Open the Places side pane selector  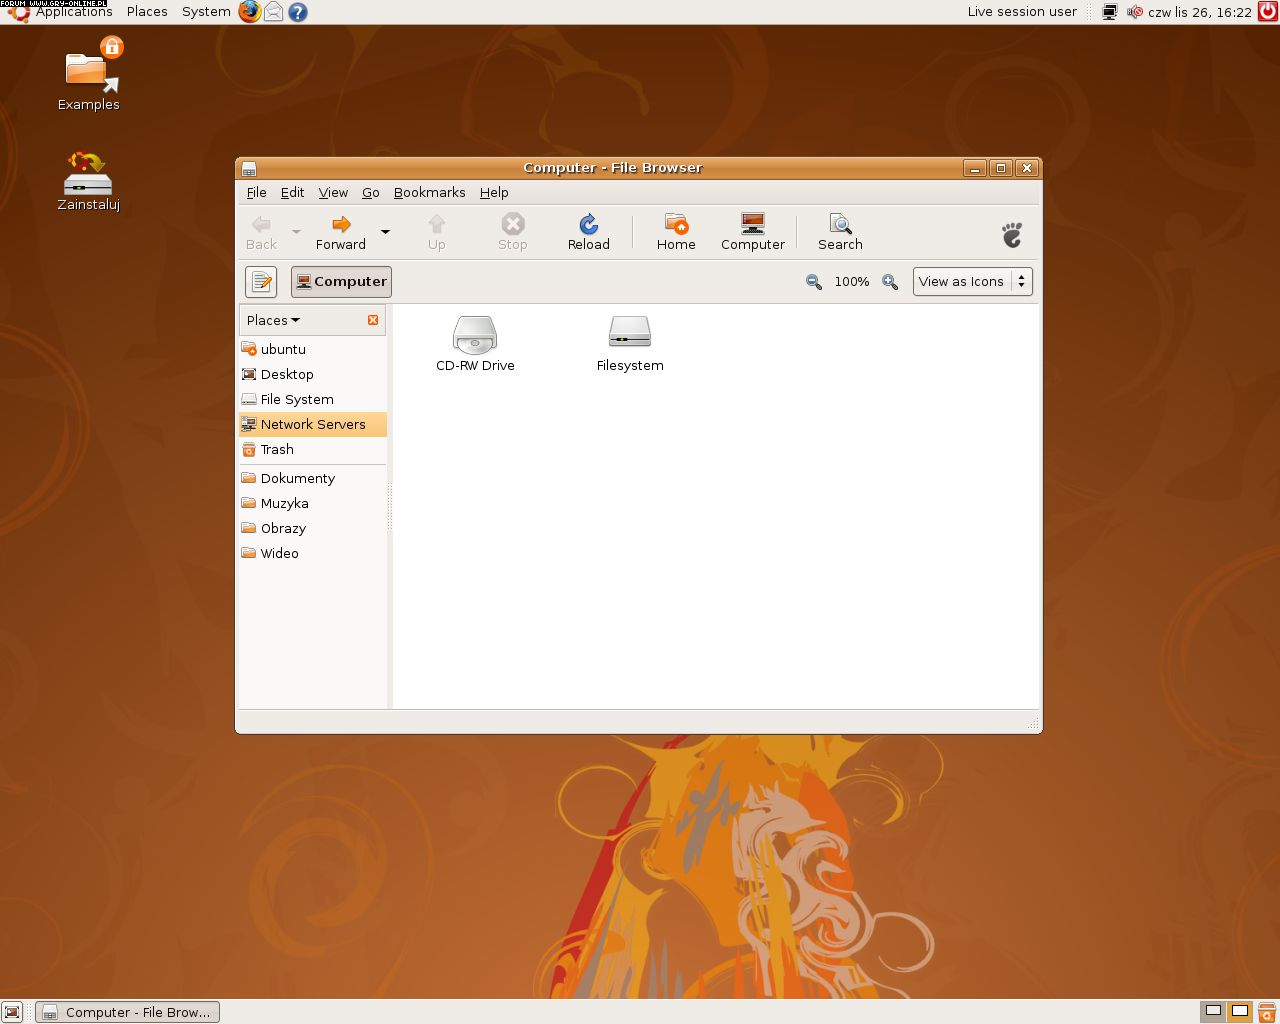pos(273,320)
